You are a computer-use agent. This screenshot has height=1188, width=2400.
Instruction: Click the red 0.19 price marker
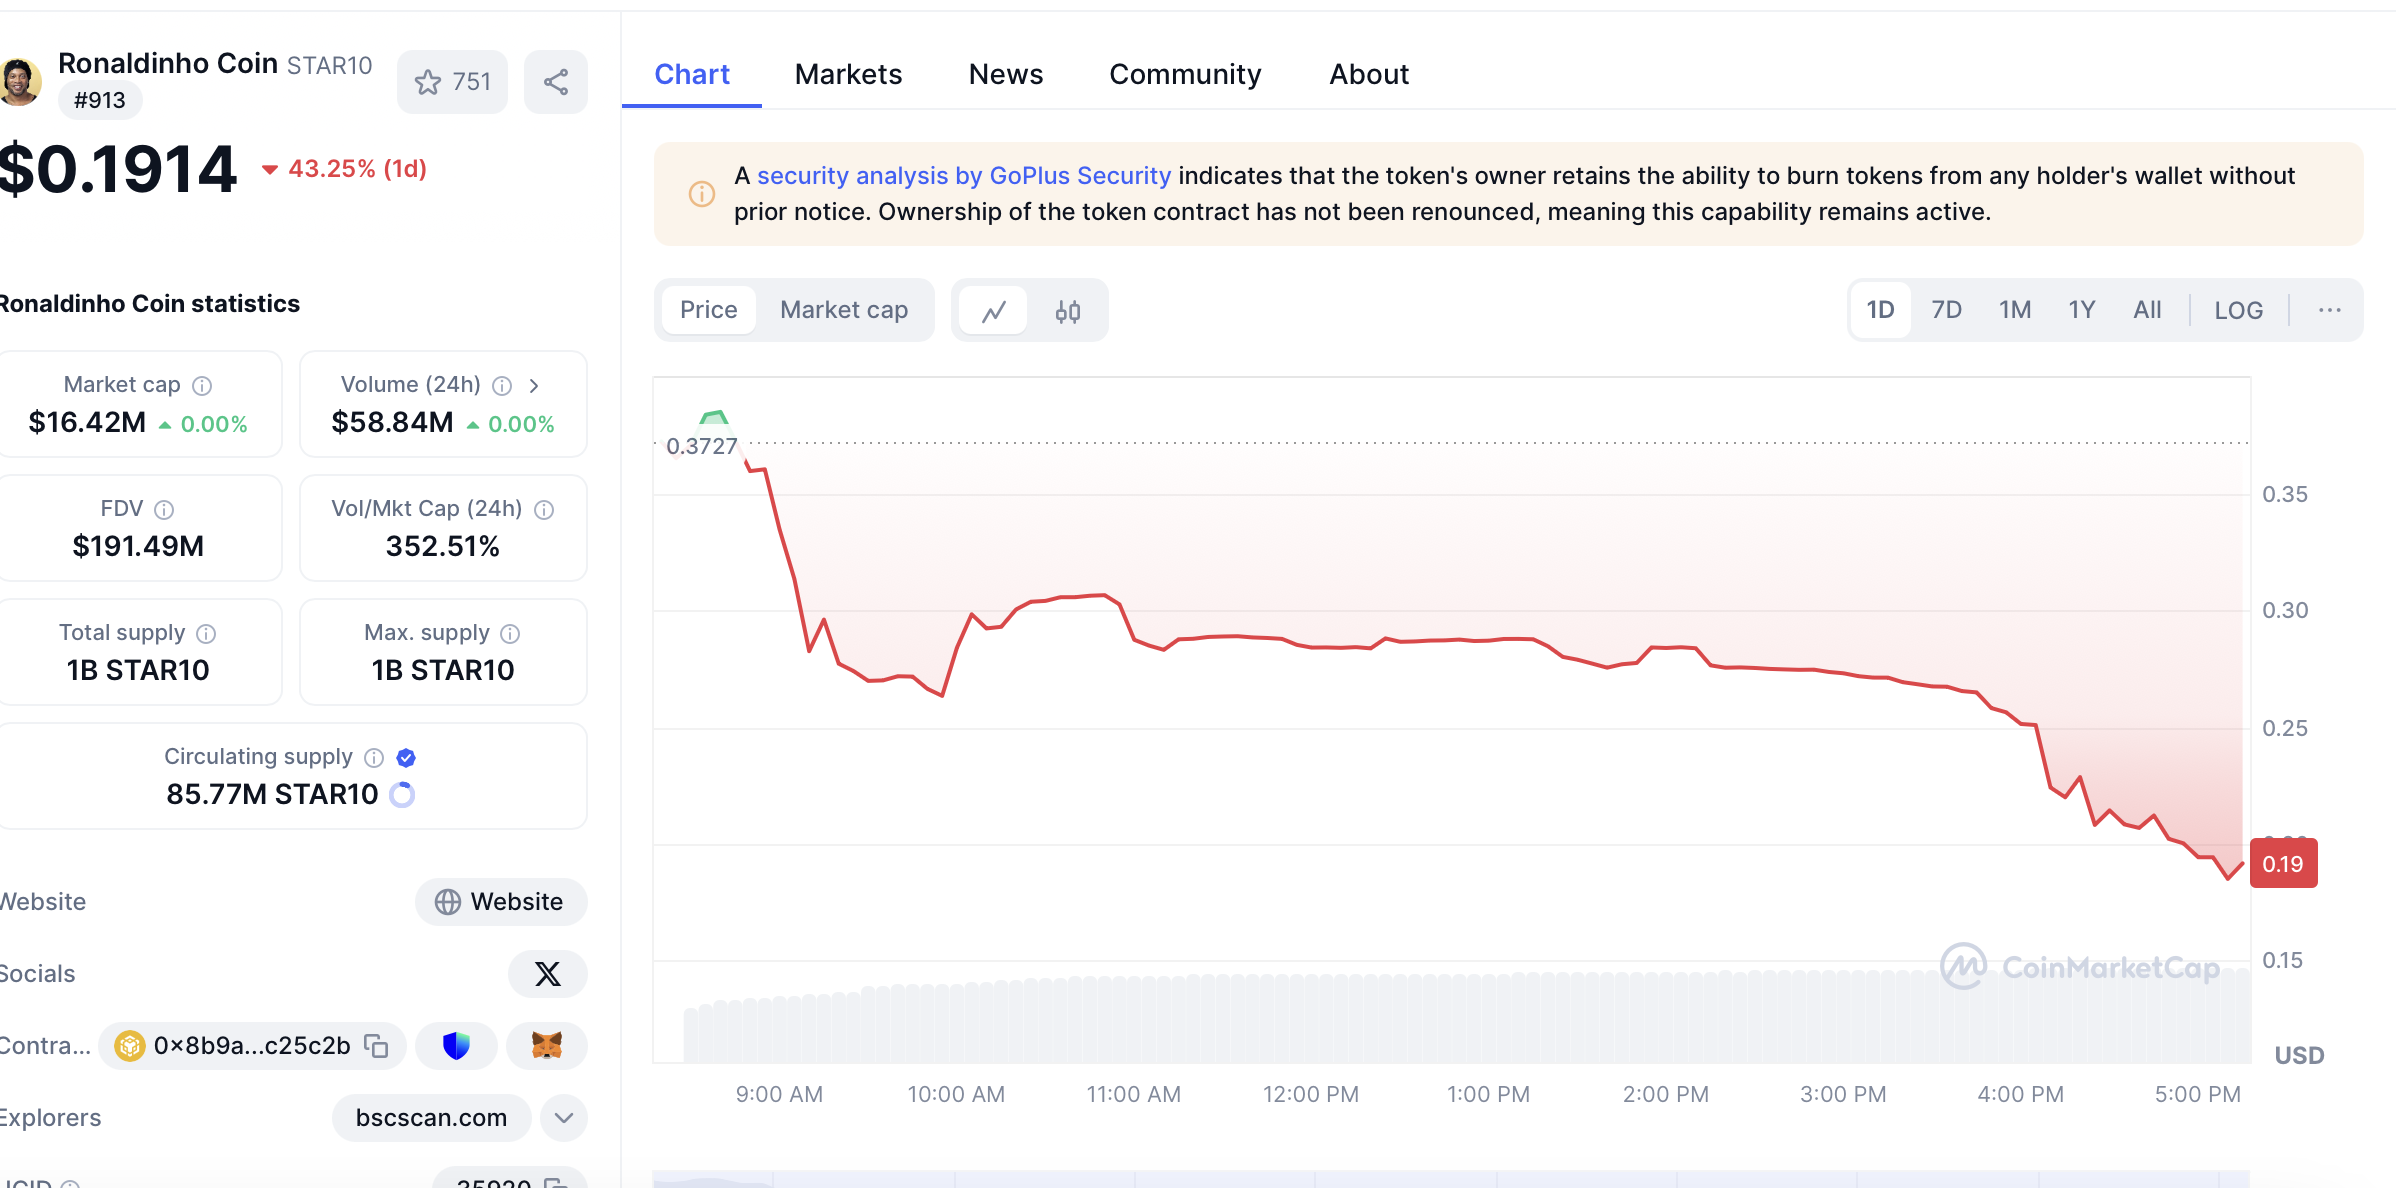tap(2283, 864)
